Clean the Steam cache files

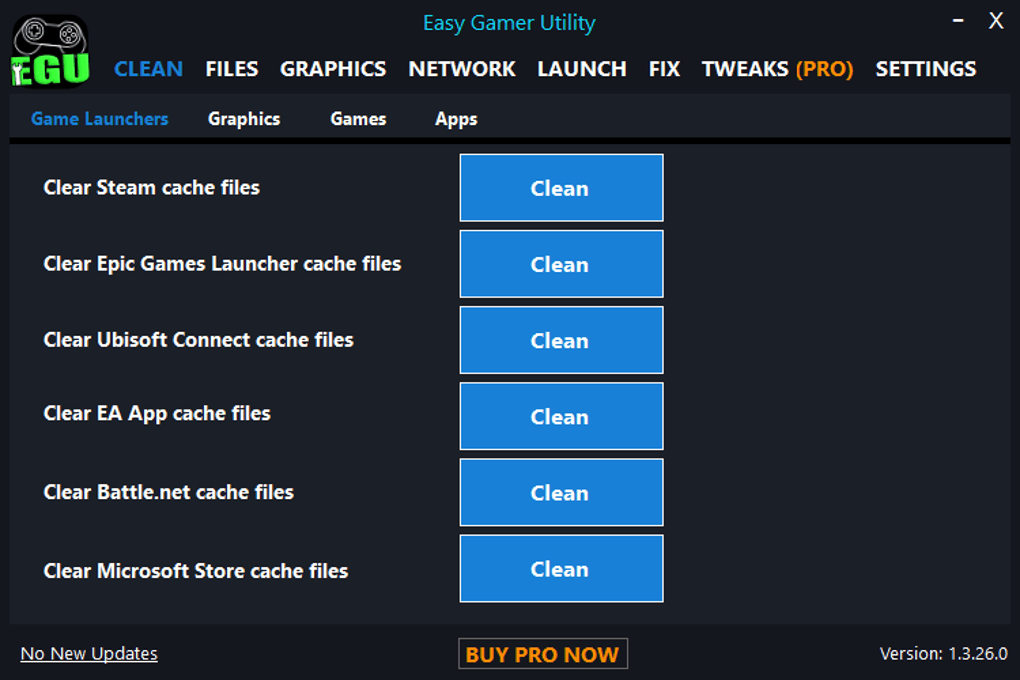561,188
